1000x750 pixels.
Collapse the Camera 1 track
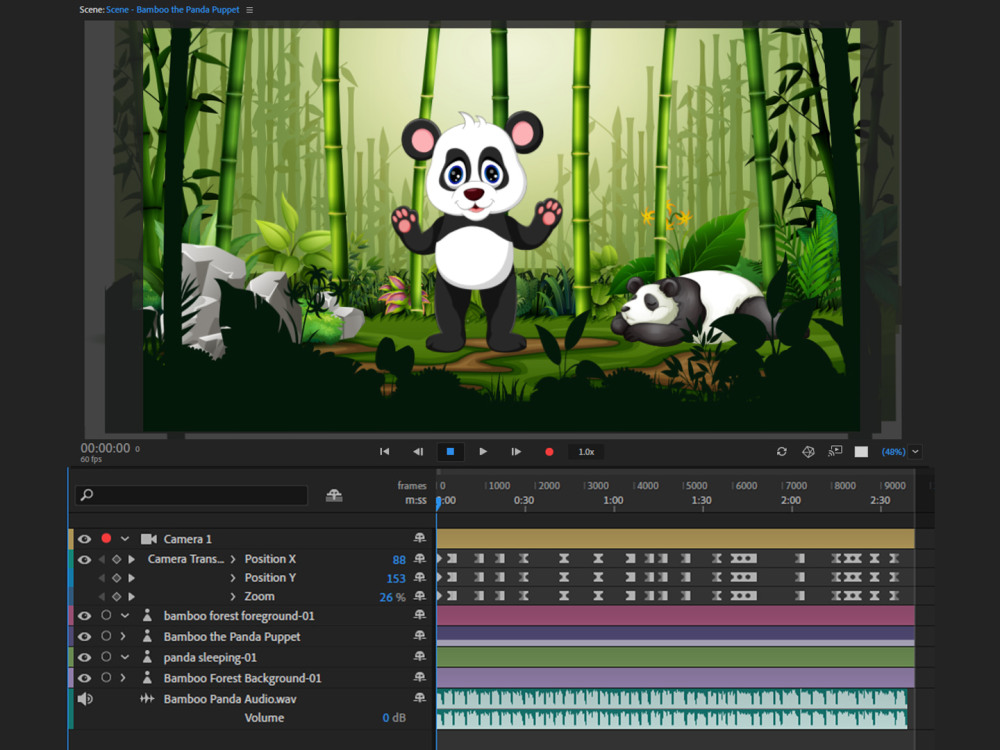[125, 539]
